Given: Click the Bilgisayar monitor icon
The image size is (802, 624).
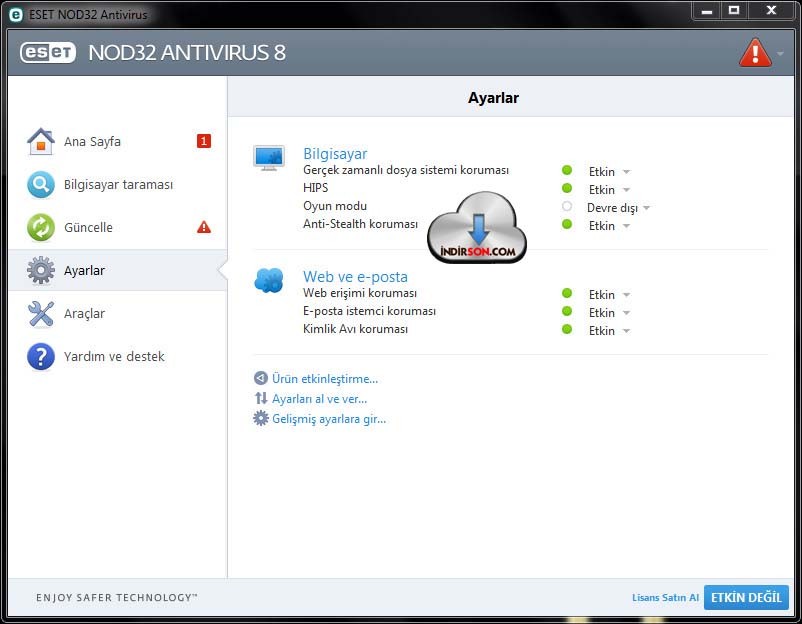Looking at the screenshot, I should tap(269, 158).
